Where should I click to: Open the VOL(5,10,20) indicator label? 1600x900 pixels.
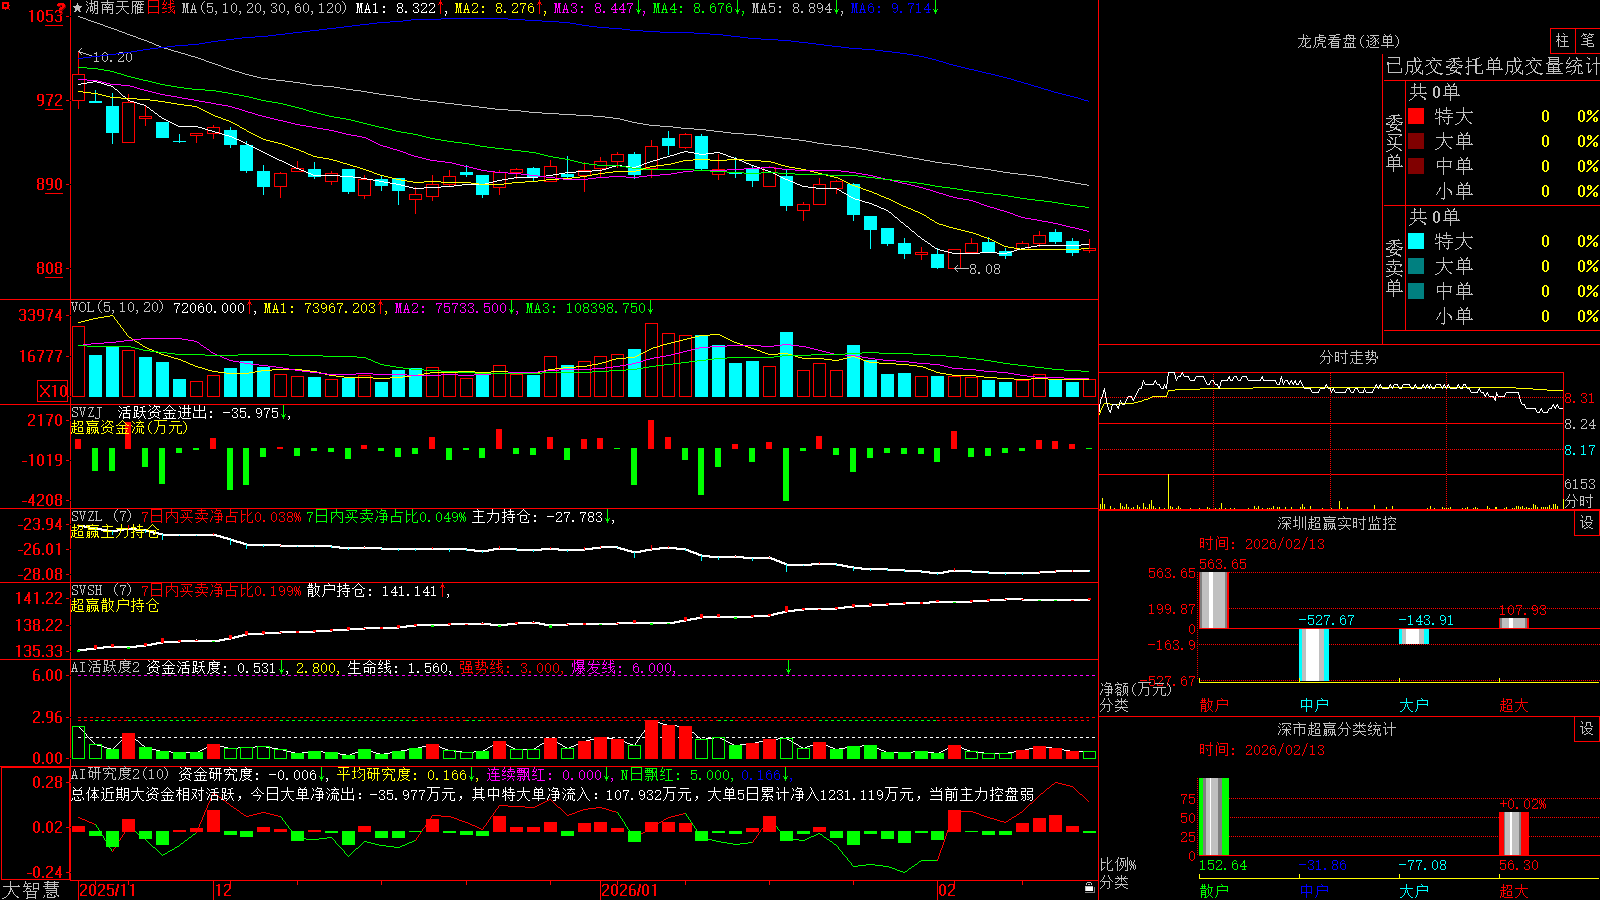[117, 308]
